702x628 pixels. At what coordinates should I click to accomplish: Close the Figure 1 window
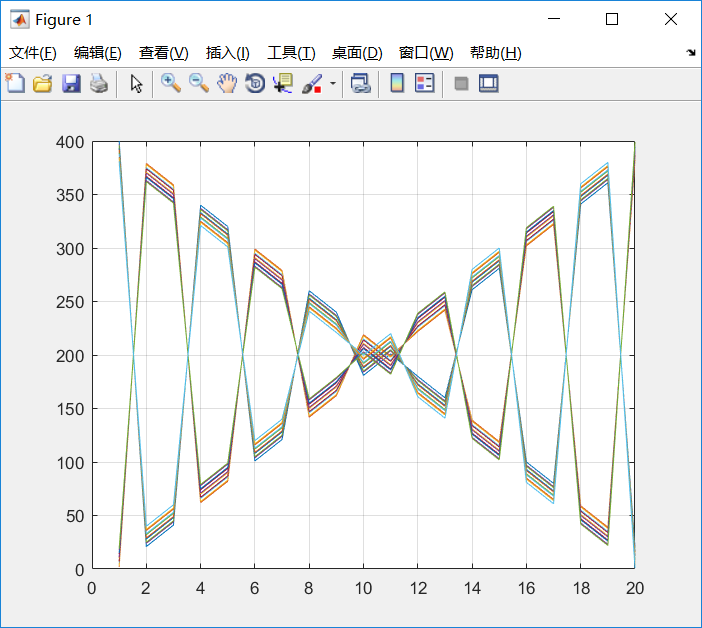click(671, 19)
